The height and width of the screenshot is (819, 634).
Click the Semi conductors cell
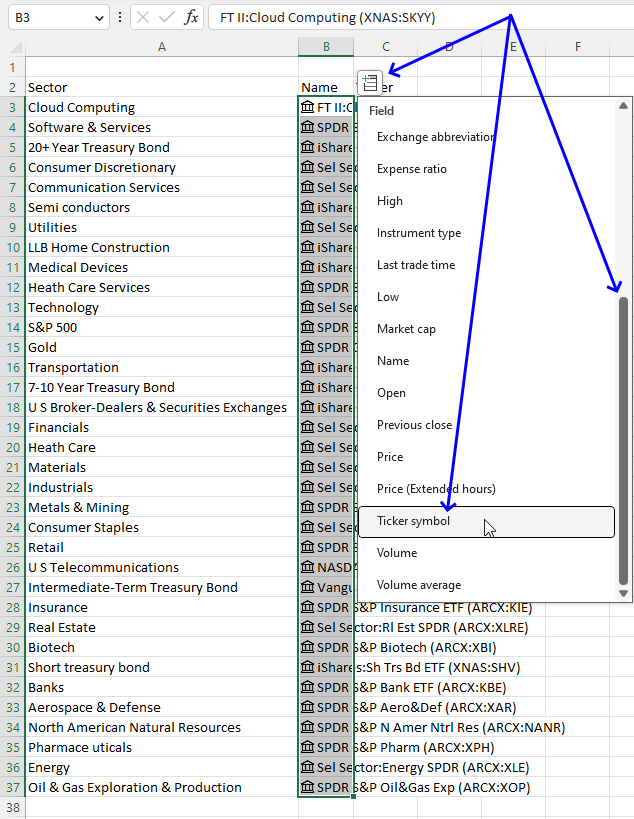161,207
